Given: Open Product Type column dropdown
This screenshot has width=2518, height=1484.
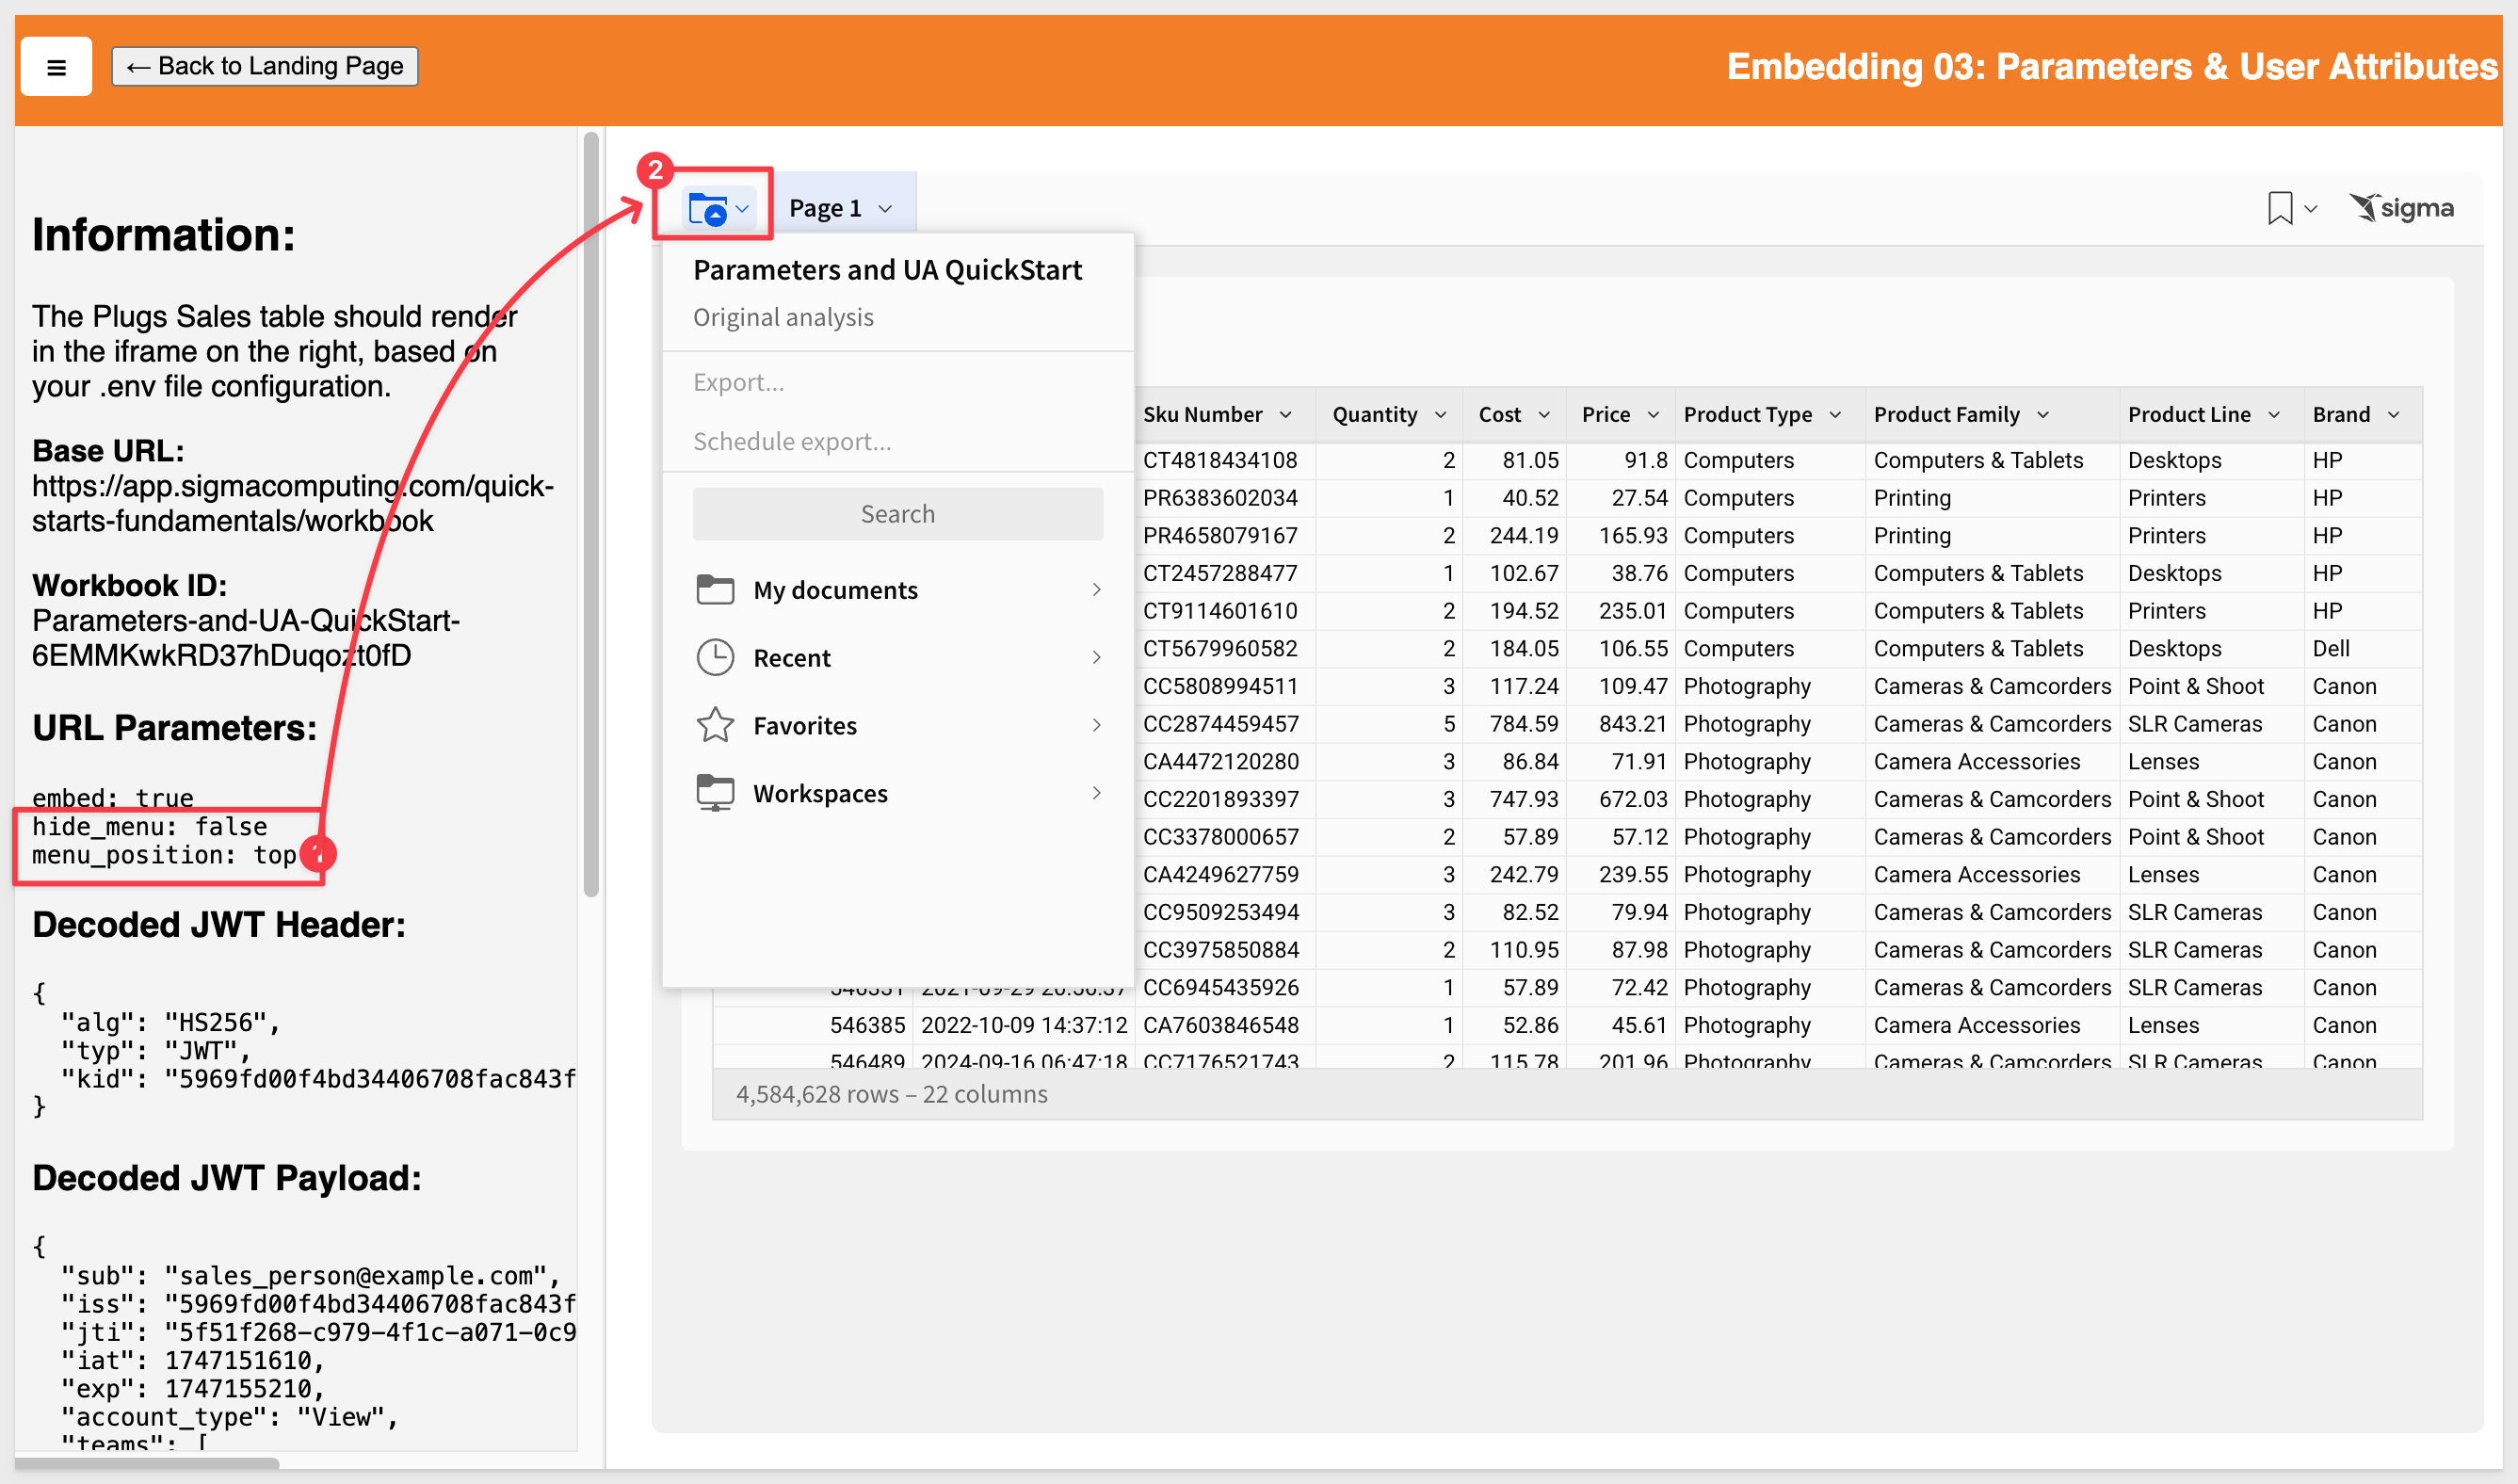Looking at the screenshot, I should click(1835, 415).
